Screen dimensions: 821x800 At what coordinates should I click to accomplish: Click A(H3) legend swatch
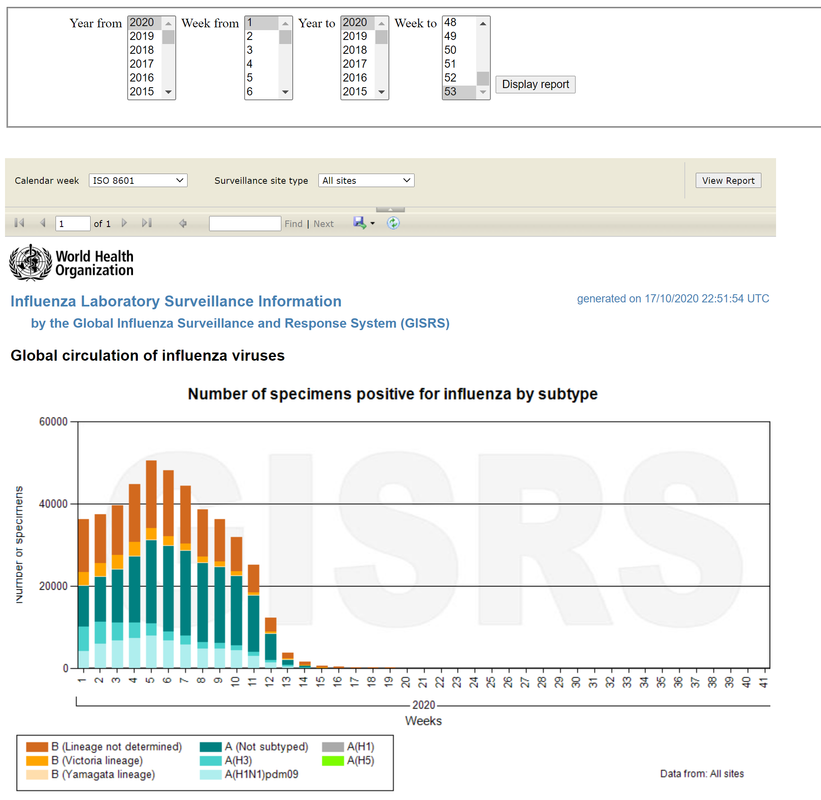[x=210, y=761]
